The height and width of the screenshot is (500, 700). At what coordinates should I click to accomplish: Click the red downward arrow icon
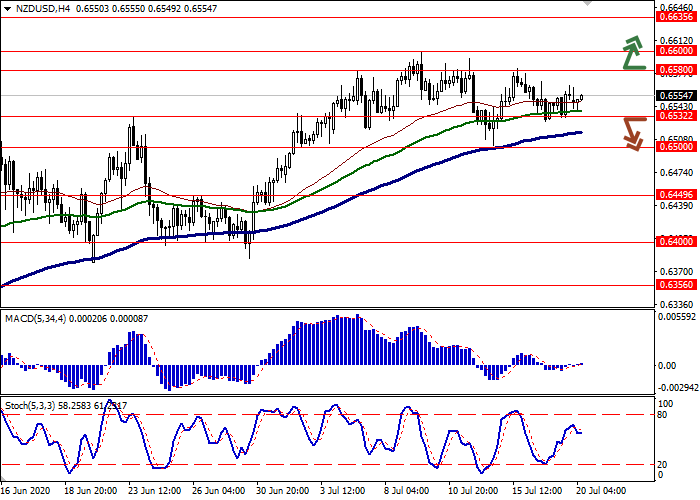[633, 133]
